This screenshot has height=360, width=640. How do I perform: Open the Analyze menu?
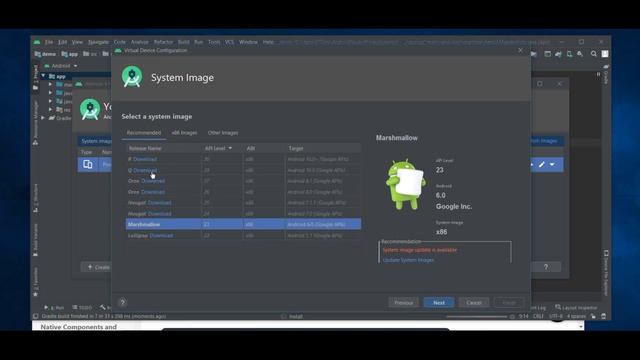coord(140,42)
